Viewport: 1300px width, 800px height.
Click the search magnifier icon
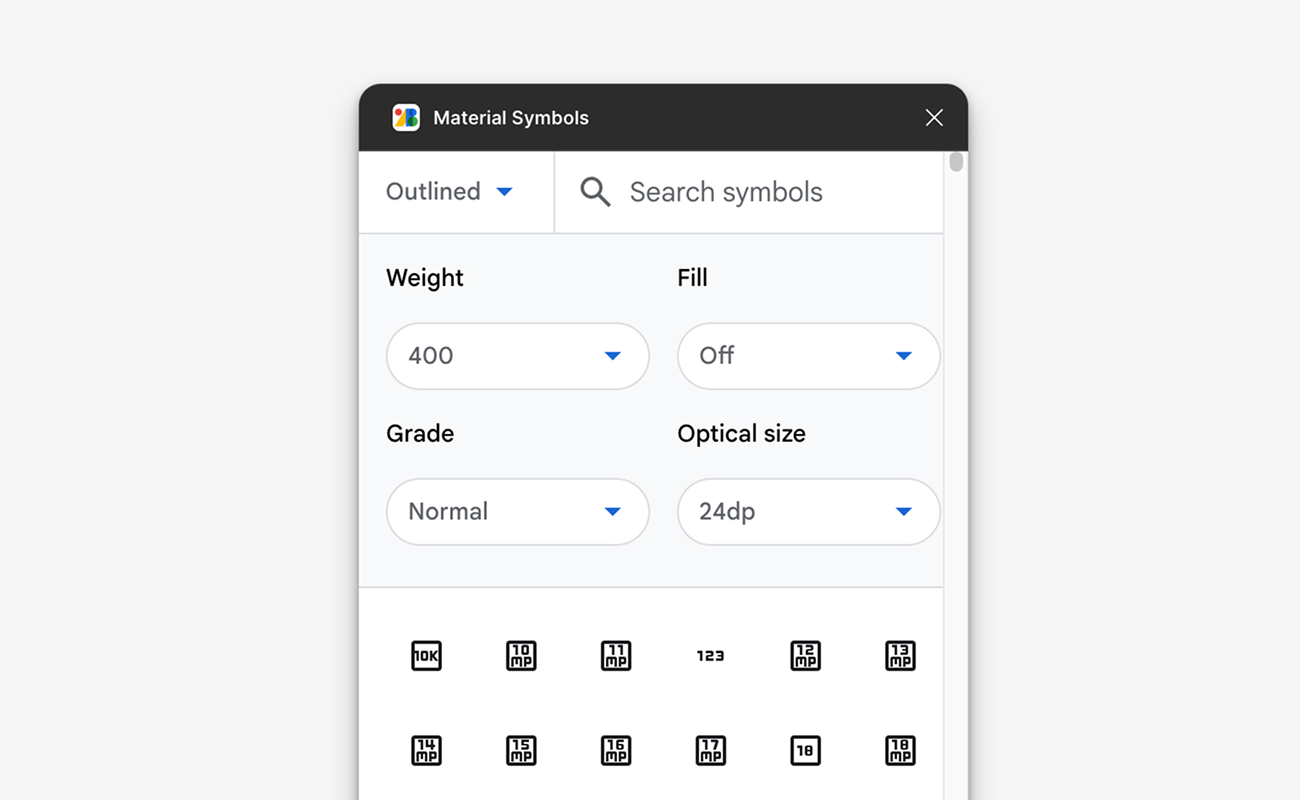click(595, 192)
